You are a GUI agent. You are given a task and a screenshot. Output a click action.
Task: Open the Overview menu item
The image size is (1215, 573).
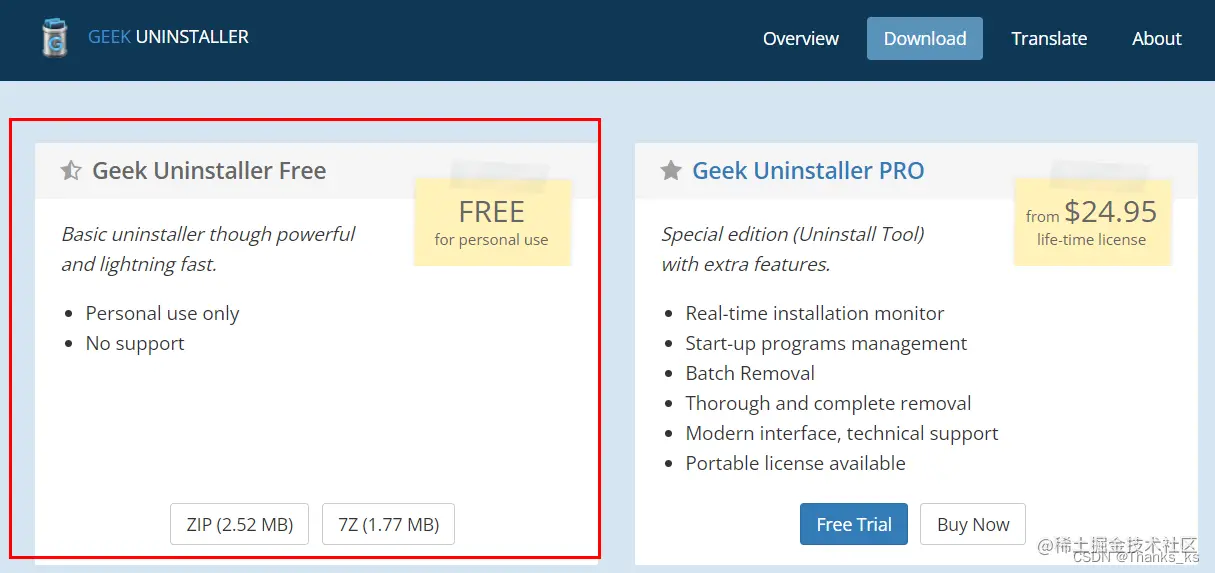tap(801, 38)
